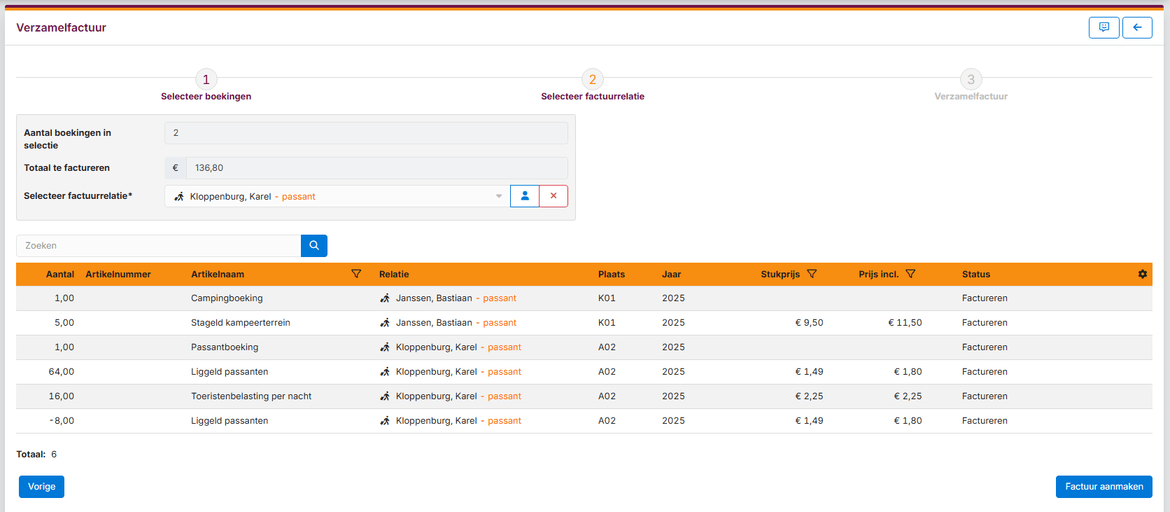Click the Vorige button

click(42, 487)
